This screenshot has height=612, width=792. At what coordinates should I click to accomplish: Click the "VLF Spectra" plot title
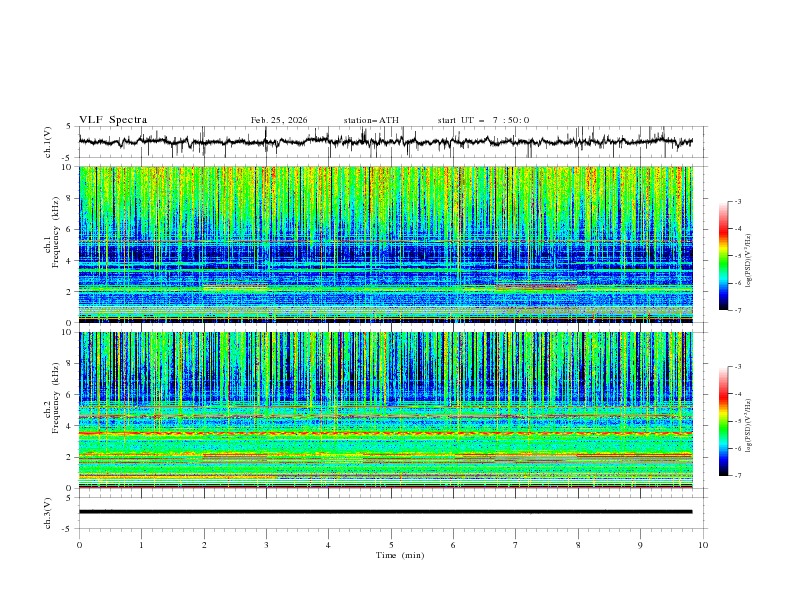pyautogui.click(x=113, y=120)
